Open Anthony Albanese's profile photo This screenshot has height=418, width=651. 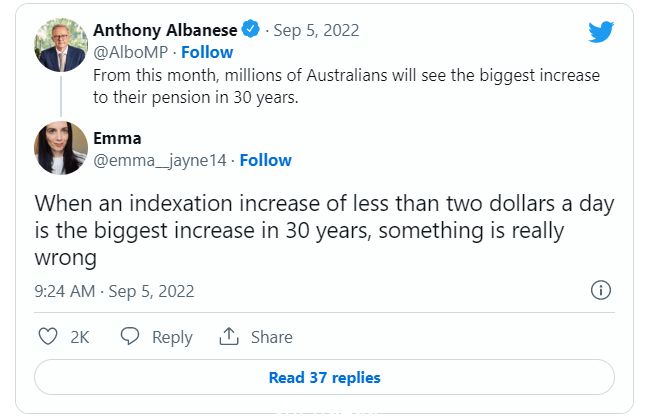tap(61, 45)
